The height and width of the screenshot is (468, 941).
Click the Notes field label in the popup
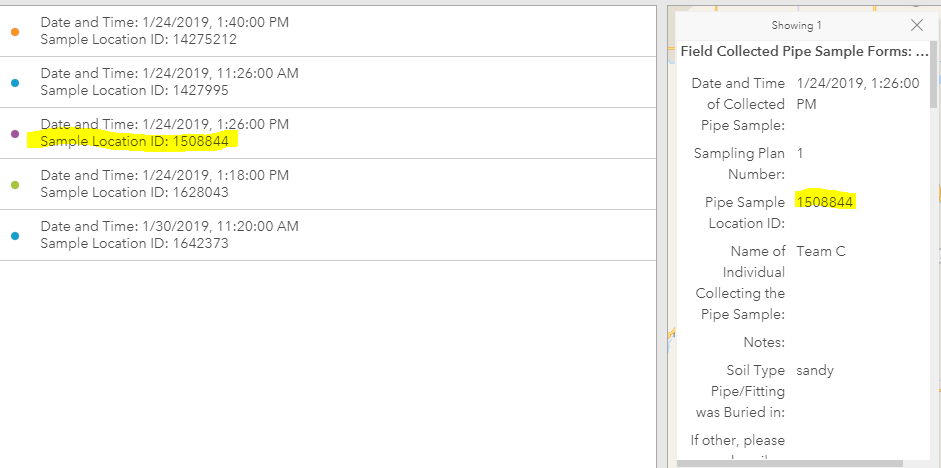764,342
